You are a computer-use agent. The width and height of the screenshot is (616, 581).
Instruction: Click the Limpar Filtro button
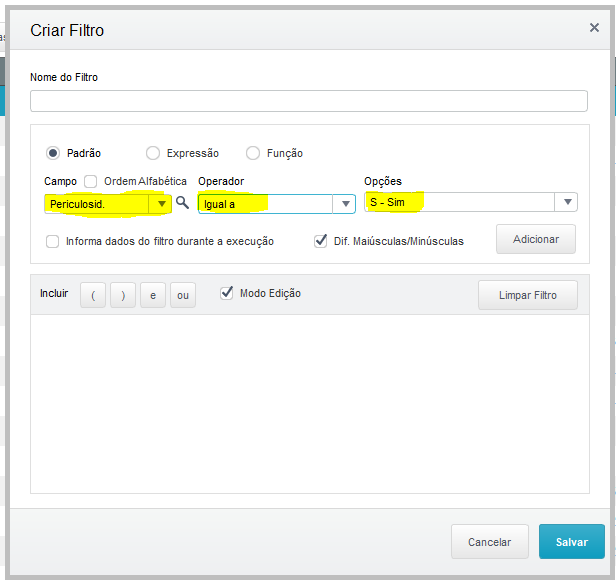[x=528, y=295]
